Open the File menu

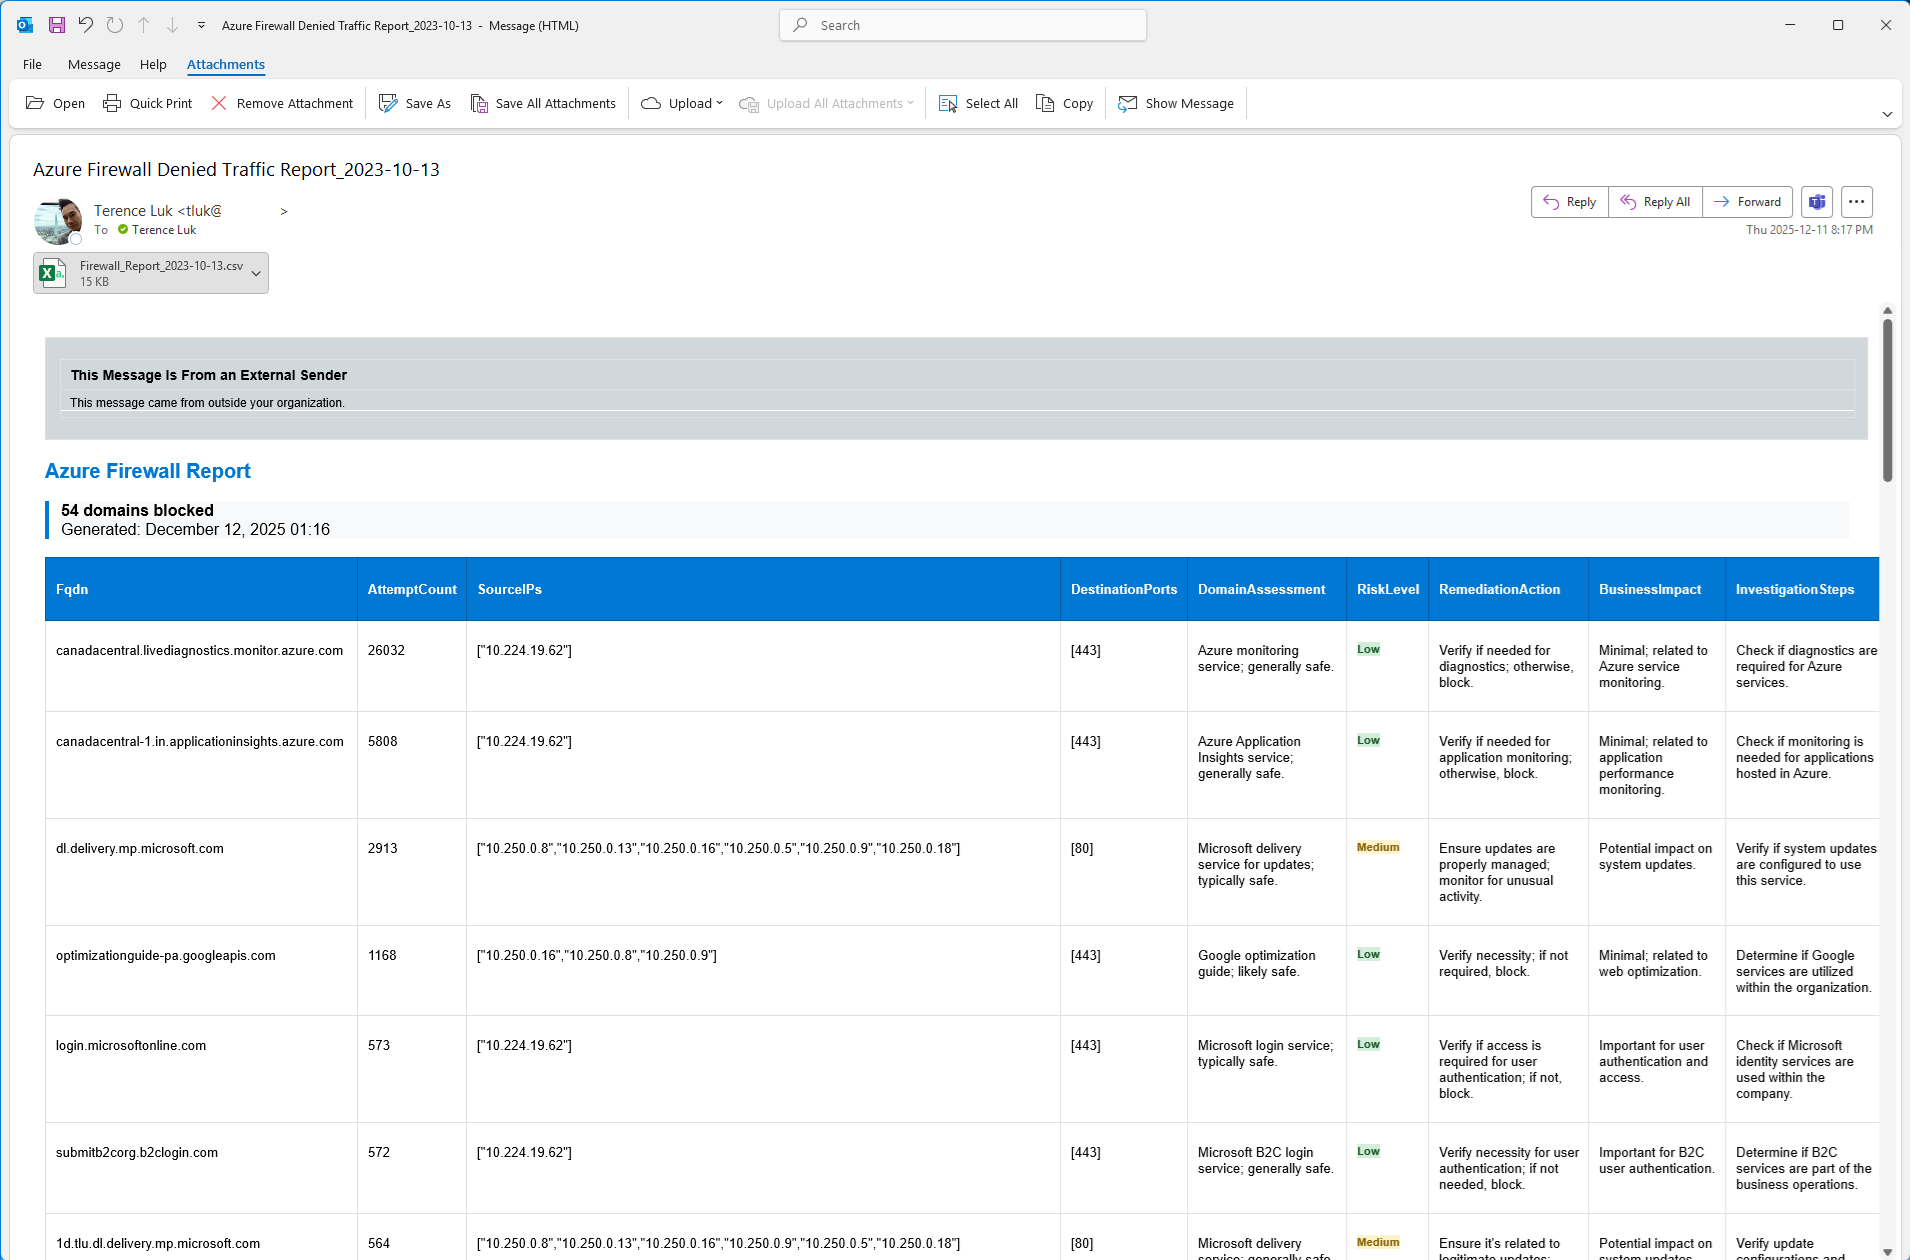click(x=32, y=64)
